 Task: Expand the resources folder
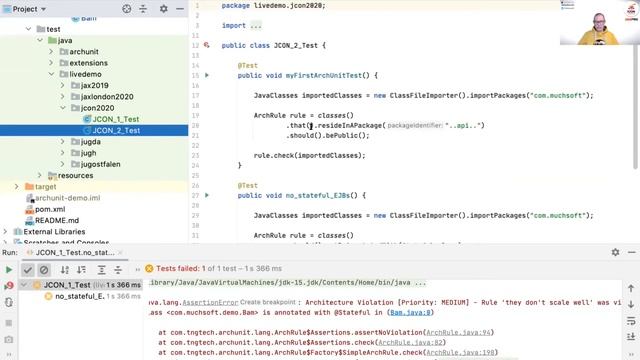point(40,175)
